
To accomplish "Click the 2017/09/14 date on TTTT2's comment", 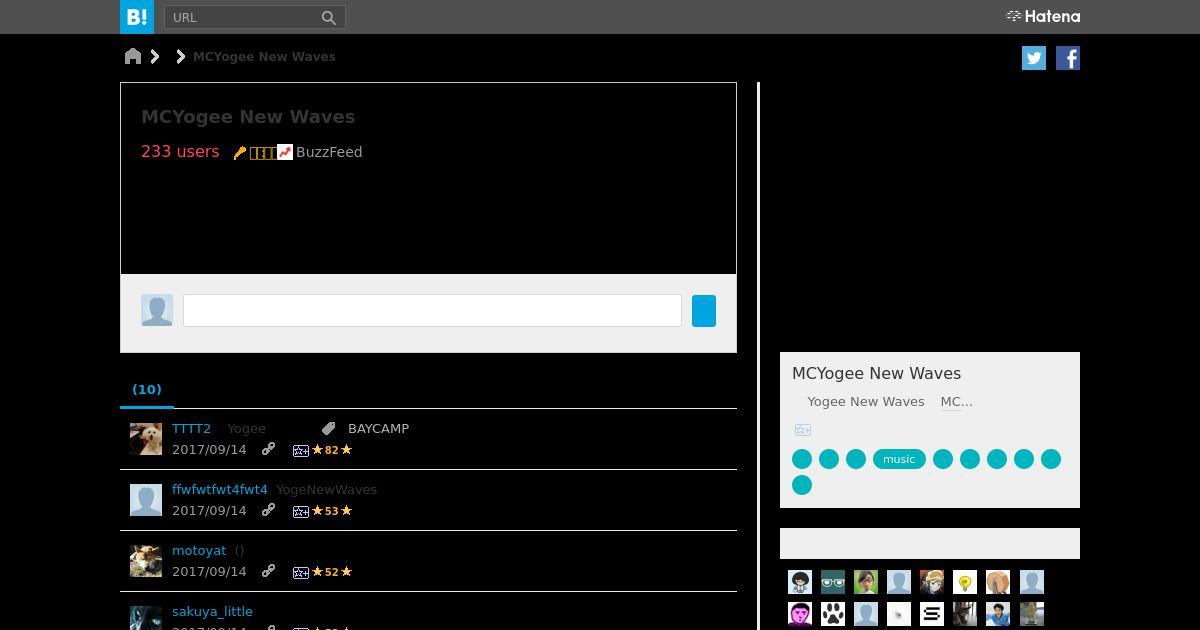I will click(209, 449).
